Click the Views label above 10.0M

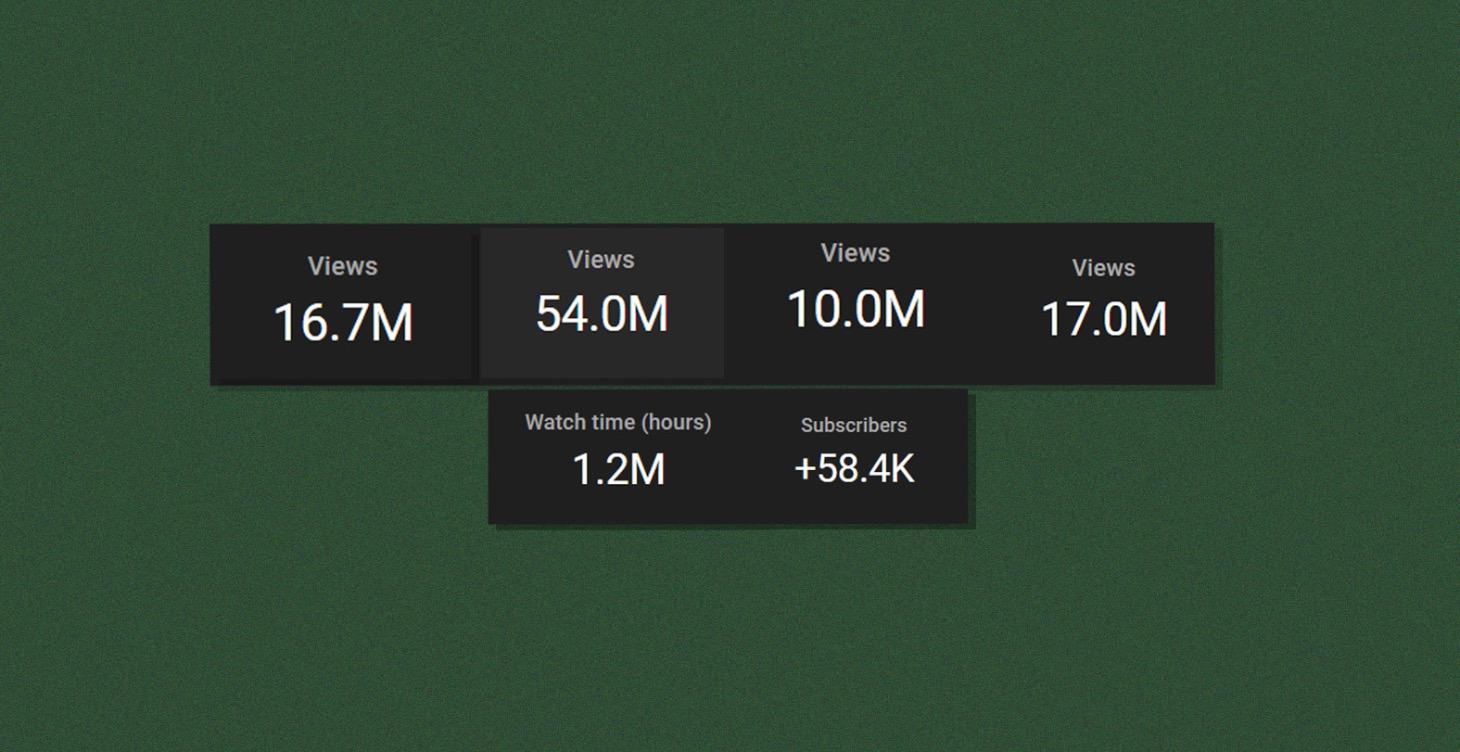pyautogui.click(x=855, y=253)
